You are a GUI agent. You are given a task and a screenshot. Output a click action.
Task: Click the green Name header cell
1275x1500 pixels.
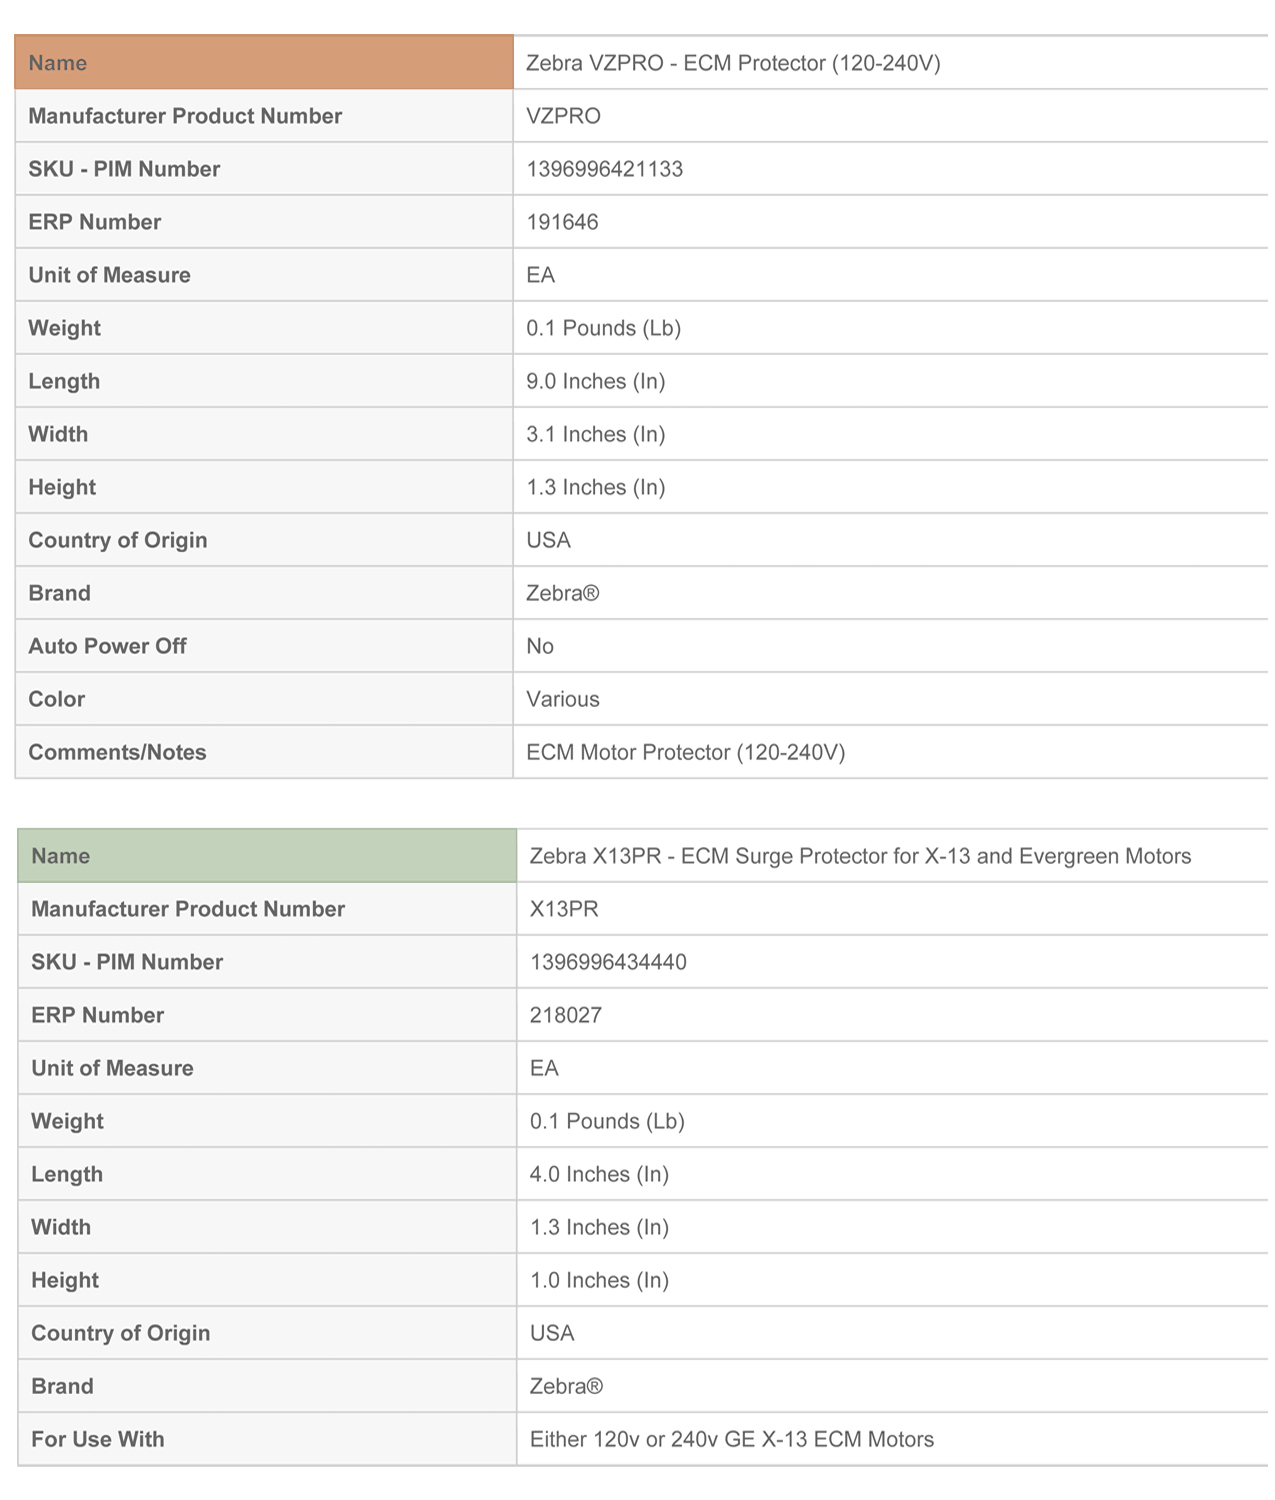(267, 856)
